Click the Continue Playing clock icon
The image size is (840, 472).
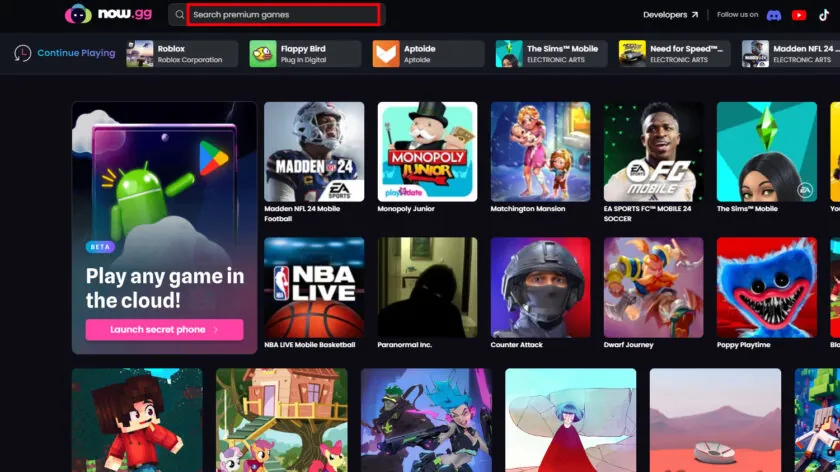(x=22, y=53)
